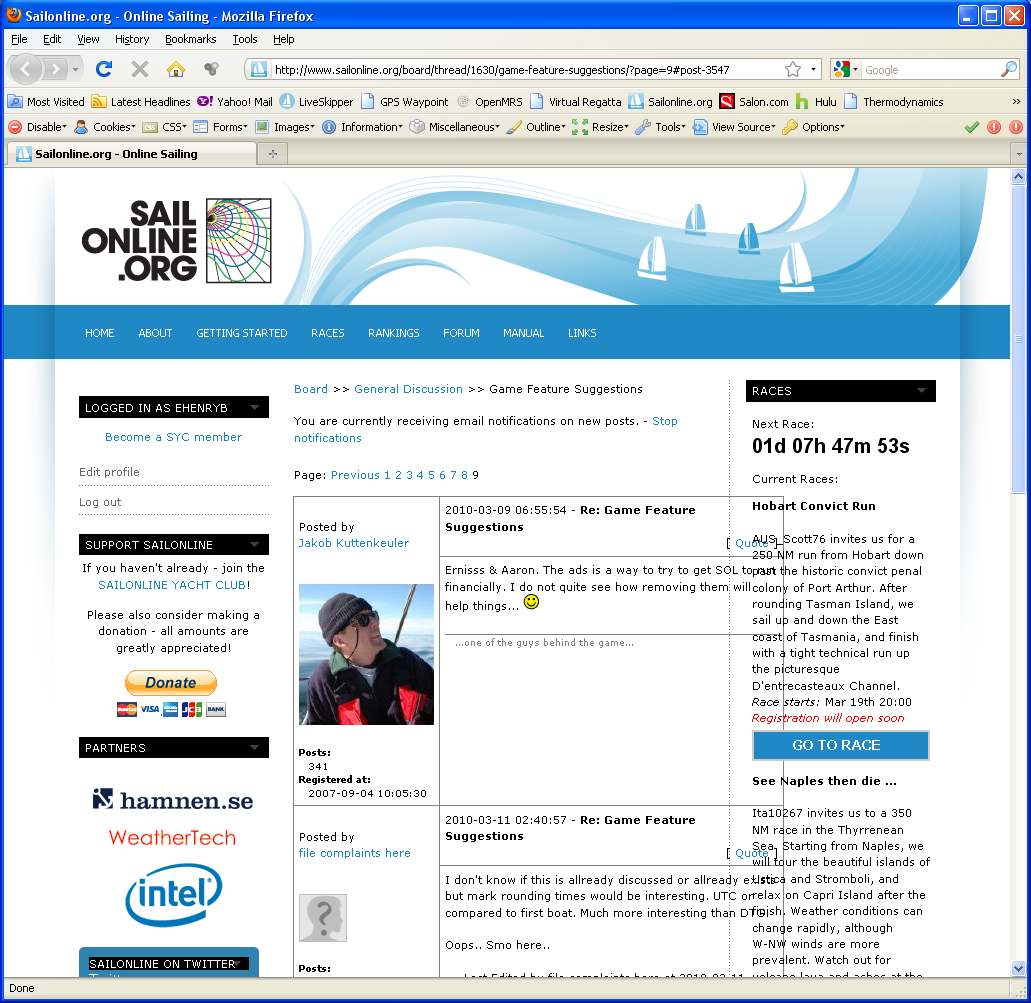Open the CSS developer toolbar menu
This screenshot has width=1031, height=1003.
[x=164, y=127]
